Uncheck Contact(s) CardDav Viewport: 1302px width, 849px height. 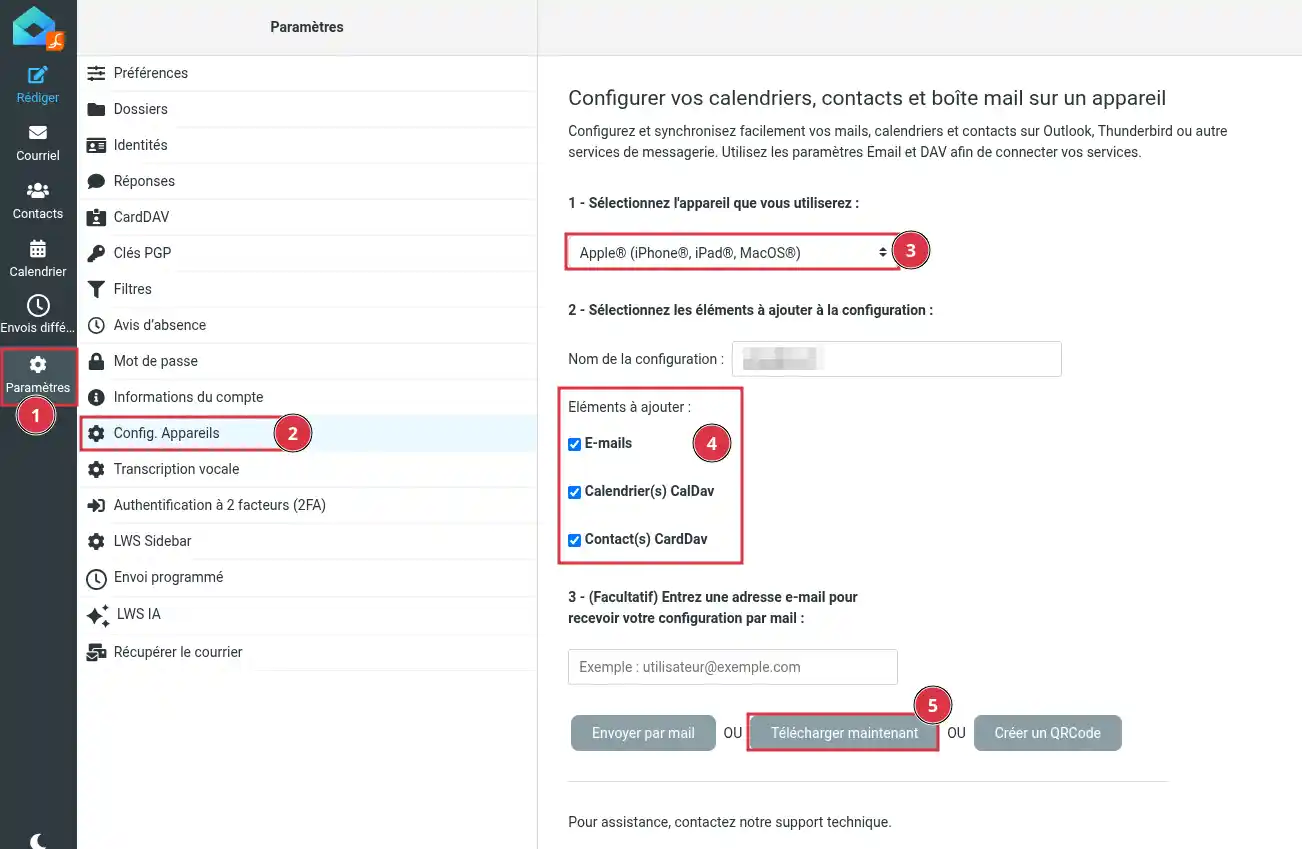pyautogui.click(x=574, y=539)
